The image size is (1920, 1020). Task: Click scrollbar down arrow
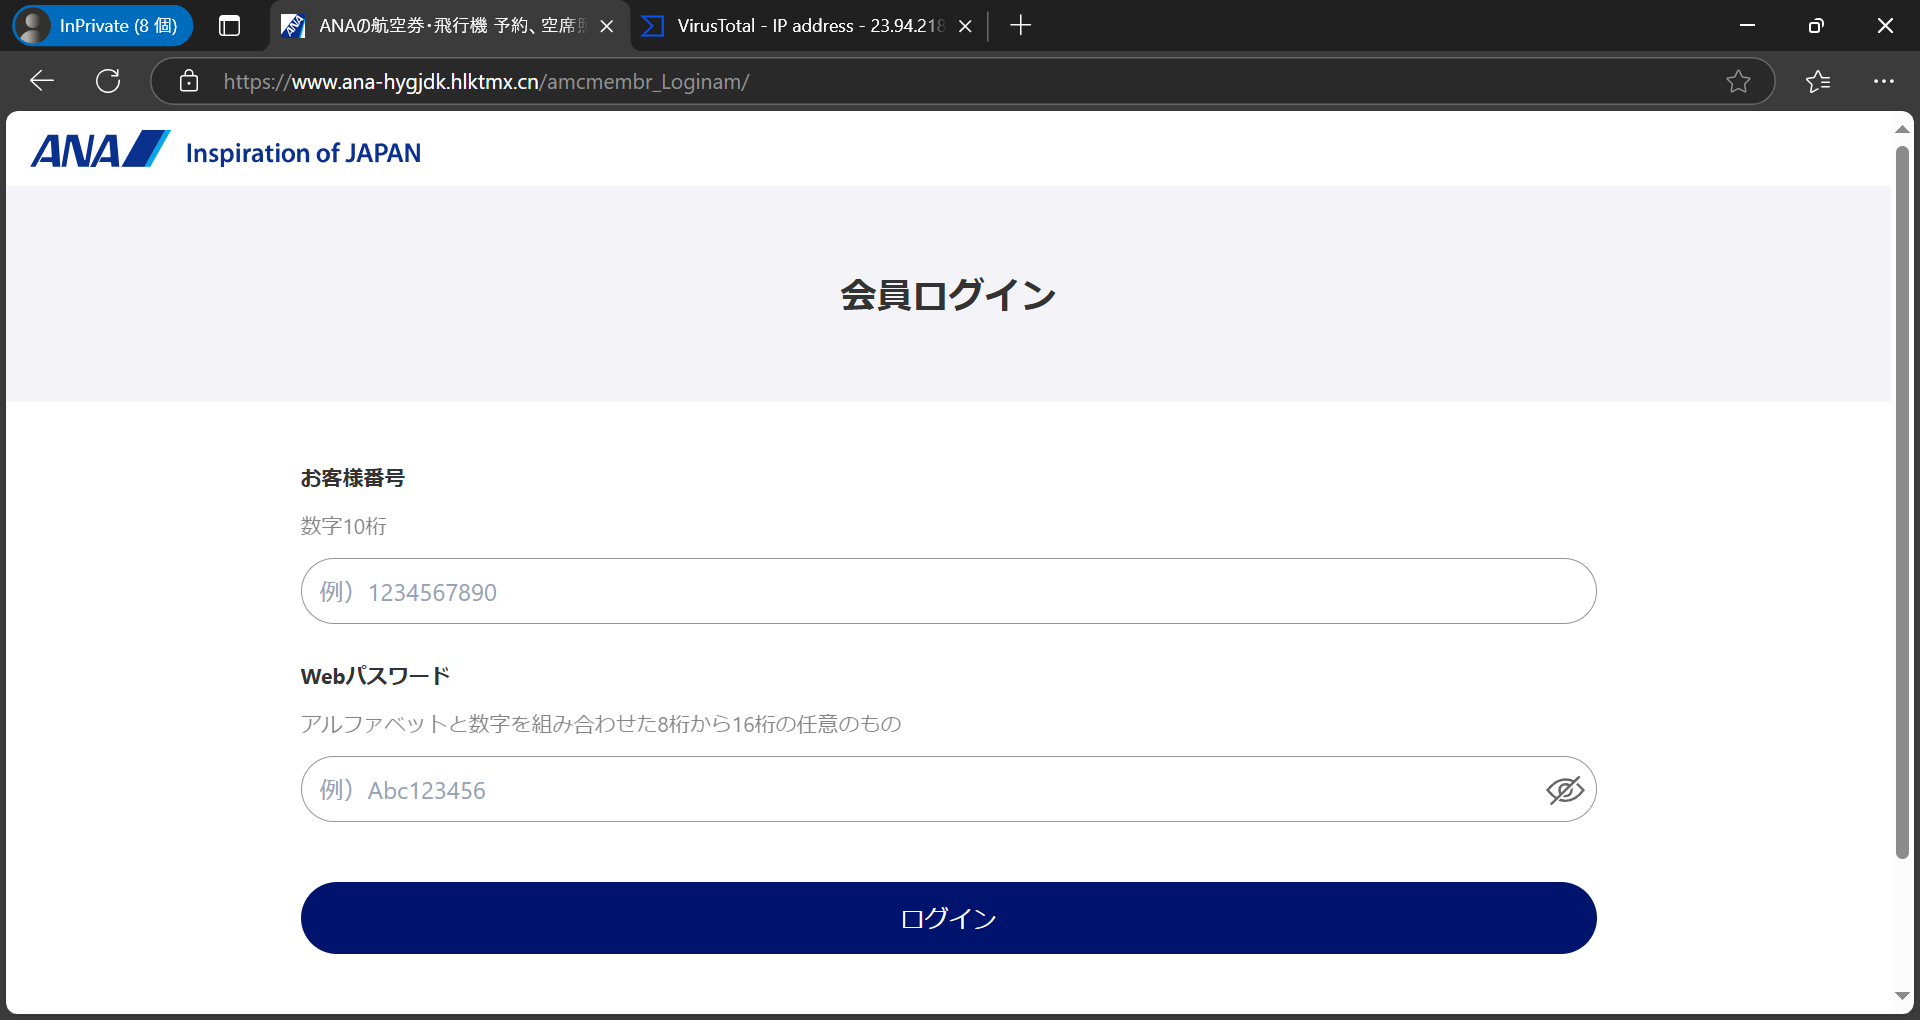(1902, 996)
